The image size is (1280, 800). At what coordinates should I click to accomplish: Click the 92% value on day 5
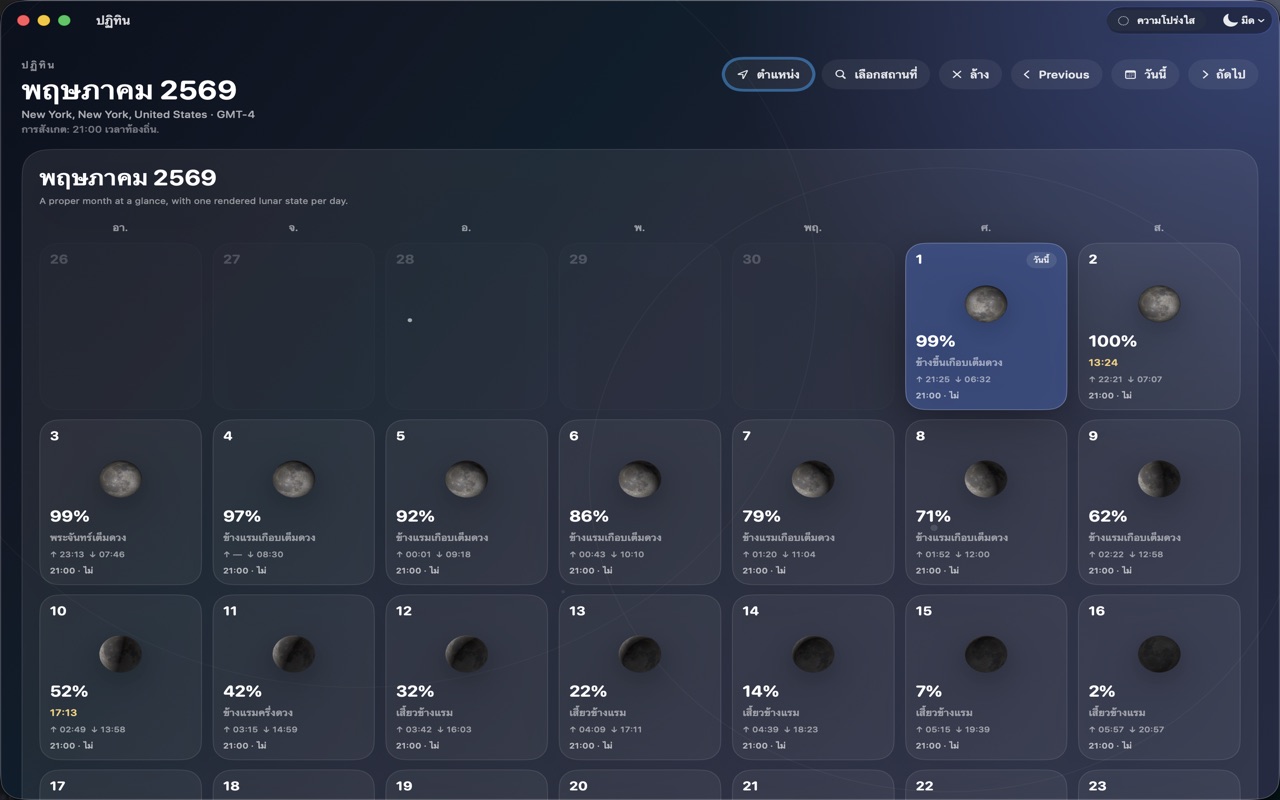[x=415, y=516]
